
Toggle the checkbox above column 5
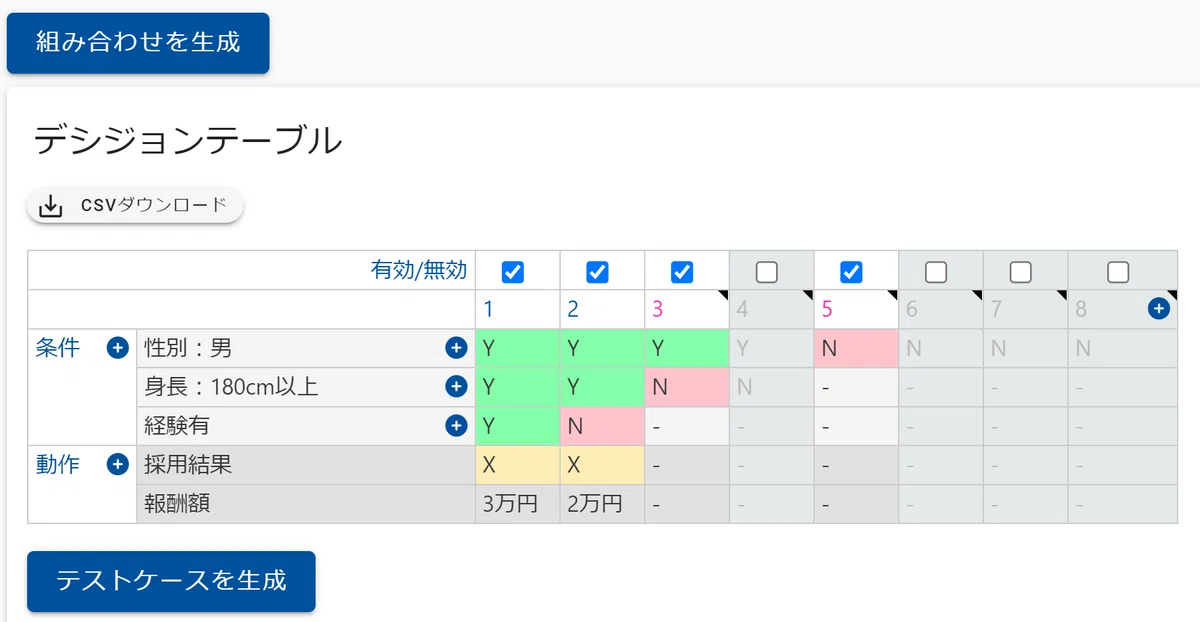(852, 271)
